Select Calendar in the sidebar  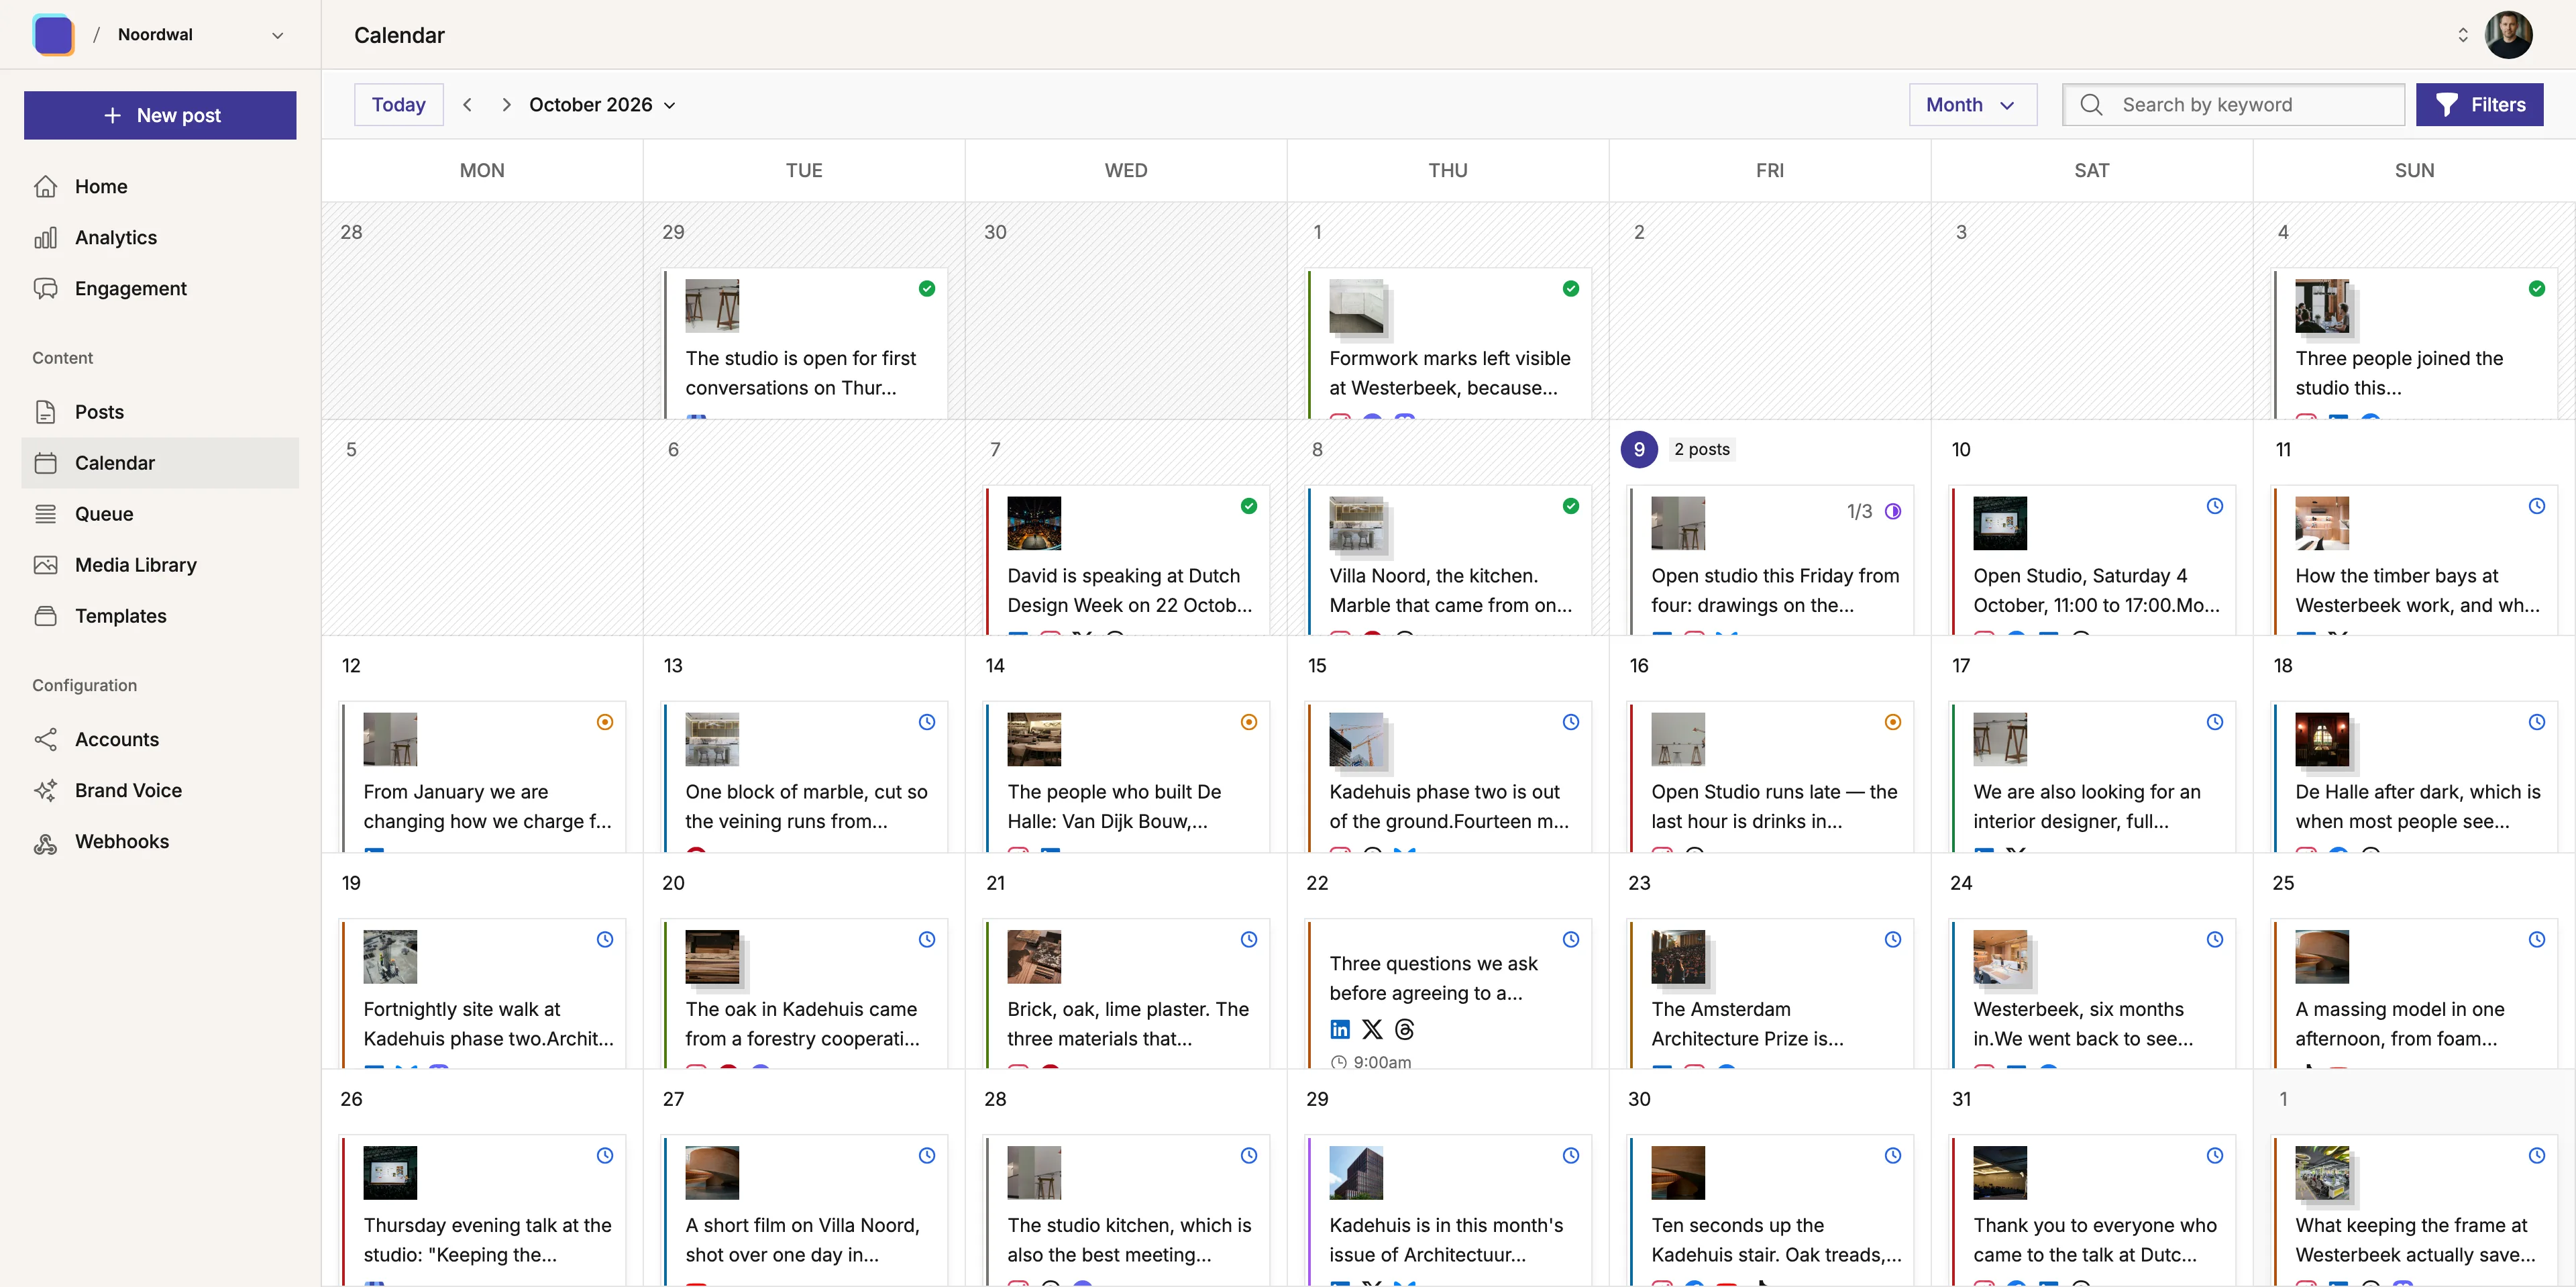click(160, 463)
